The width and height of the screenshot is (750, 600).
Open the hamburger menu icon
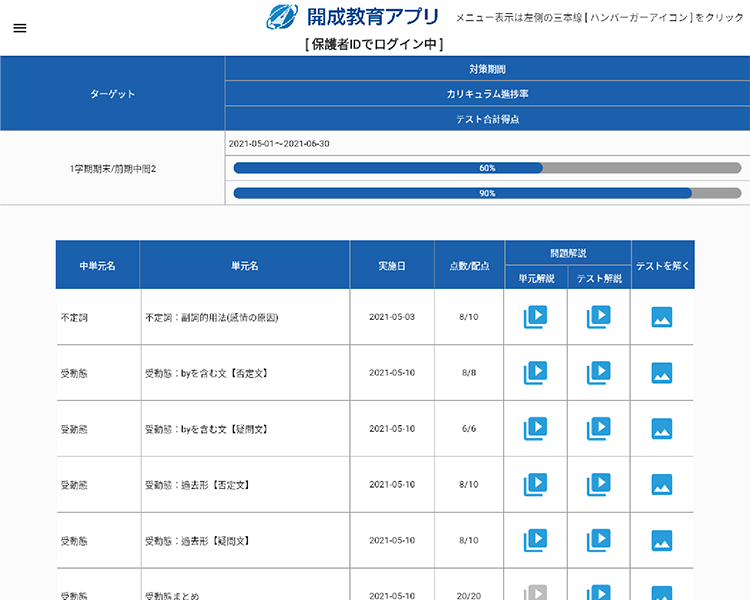[20, 28]
